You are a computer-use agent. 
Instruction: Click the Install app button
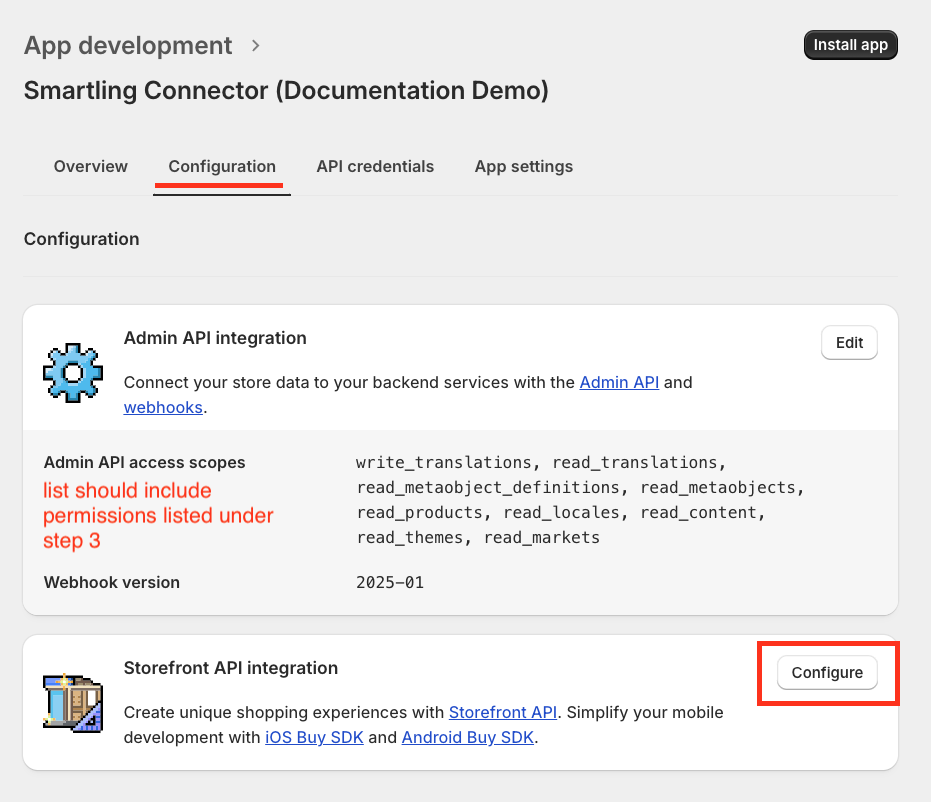[x=850, y=45]
